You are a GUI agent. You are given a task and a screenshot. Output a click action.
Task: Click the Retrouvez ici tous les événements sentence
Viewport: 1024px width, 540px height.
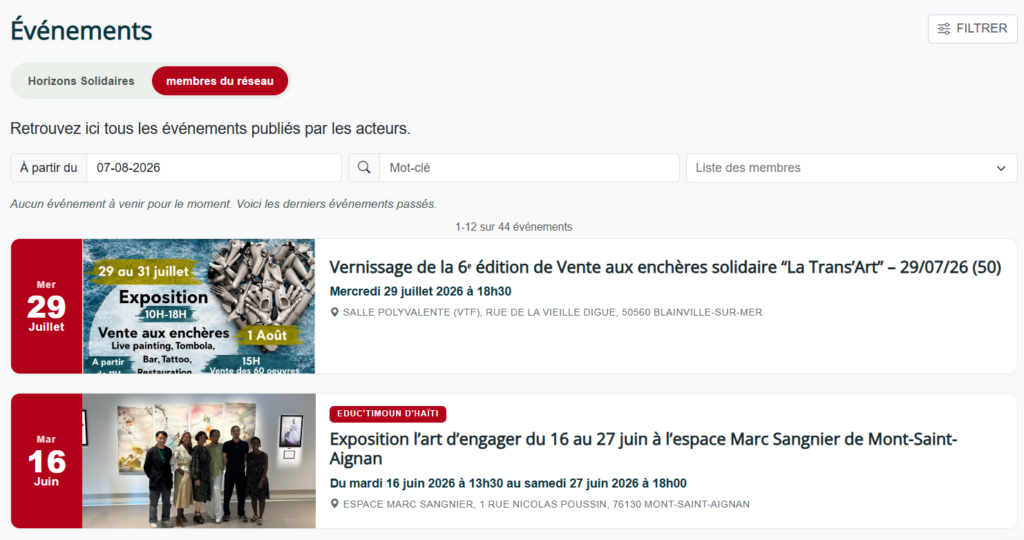(x=210, y=129)
